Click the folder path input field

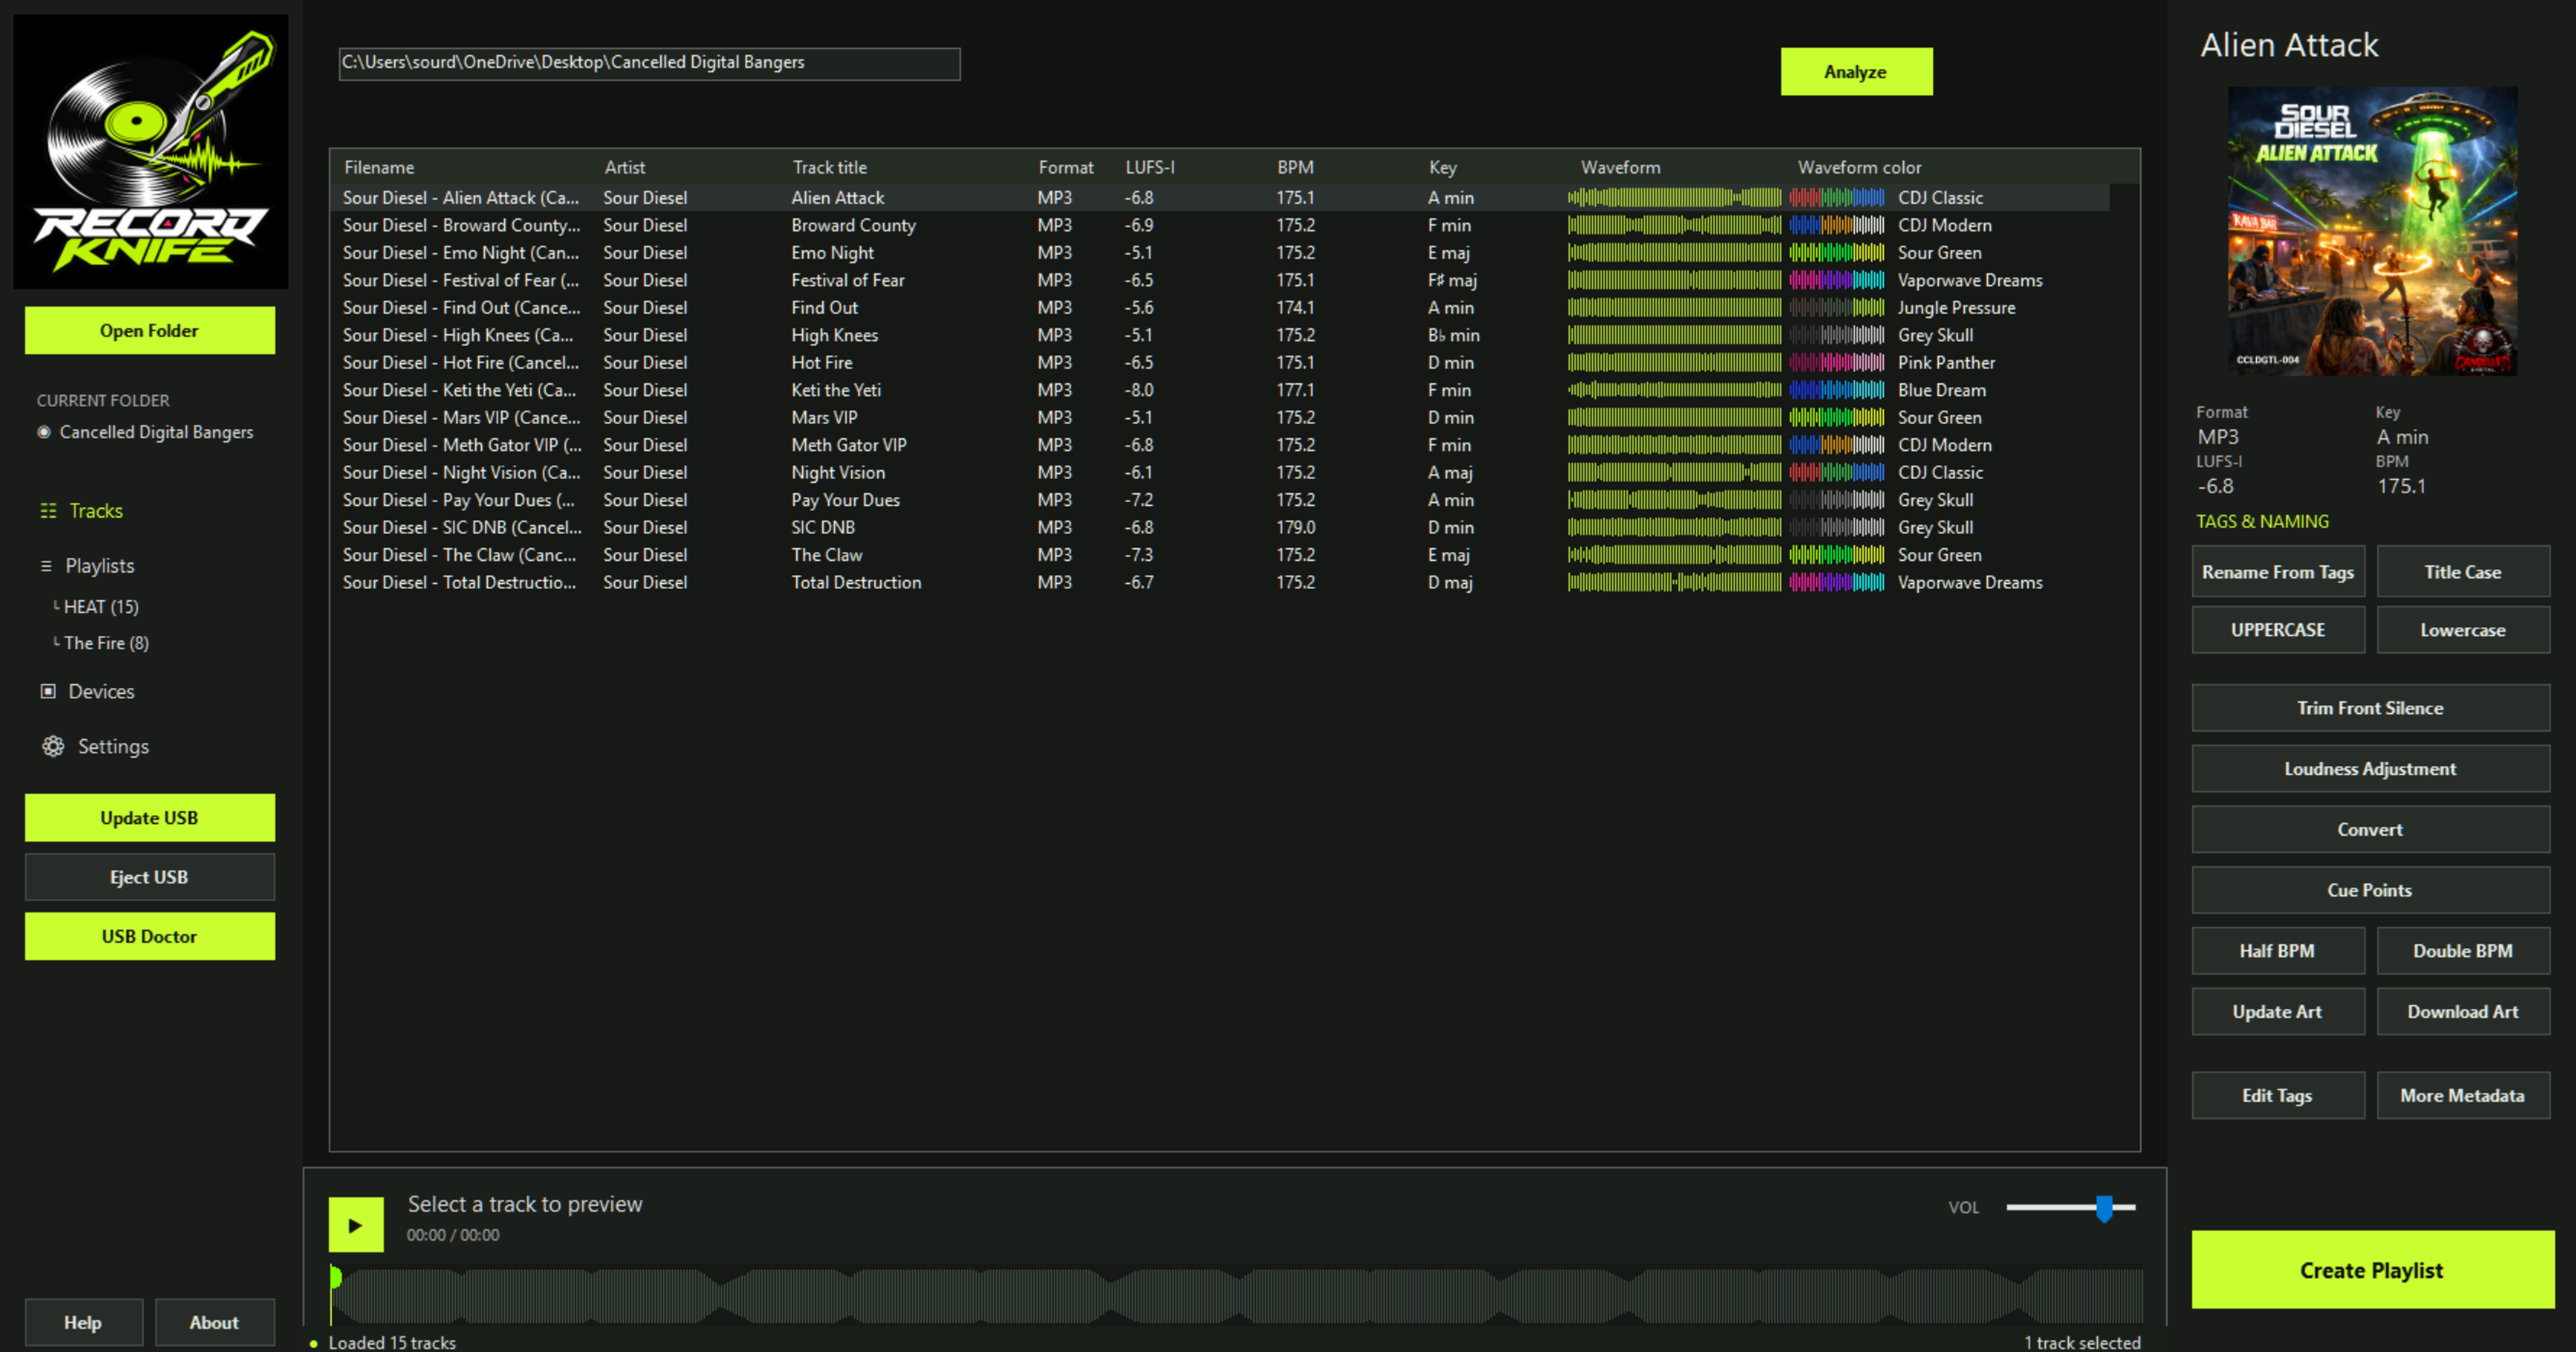point(649,63)
